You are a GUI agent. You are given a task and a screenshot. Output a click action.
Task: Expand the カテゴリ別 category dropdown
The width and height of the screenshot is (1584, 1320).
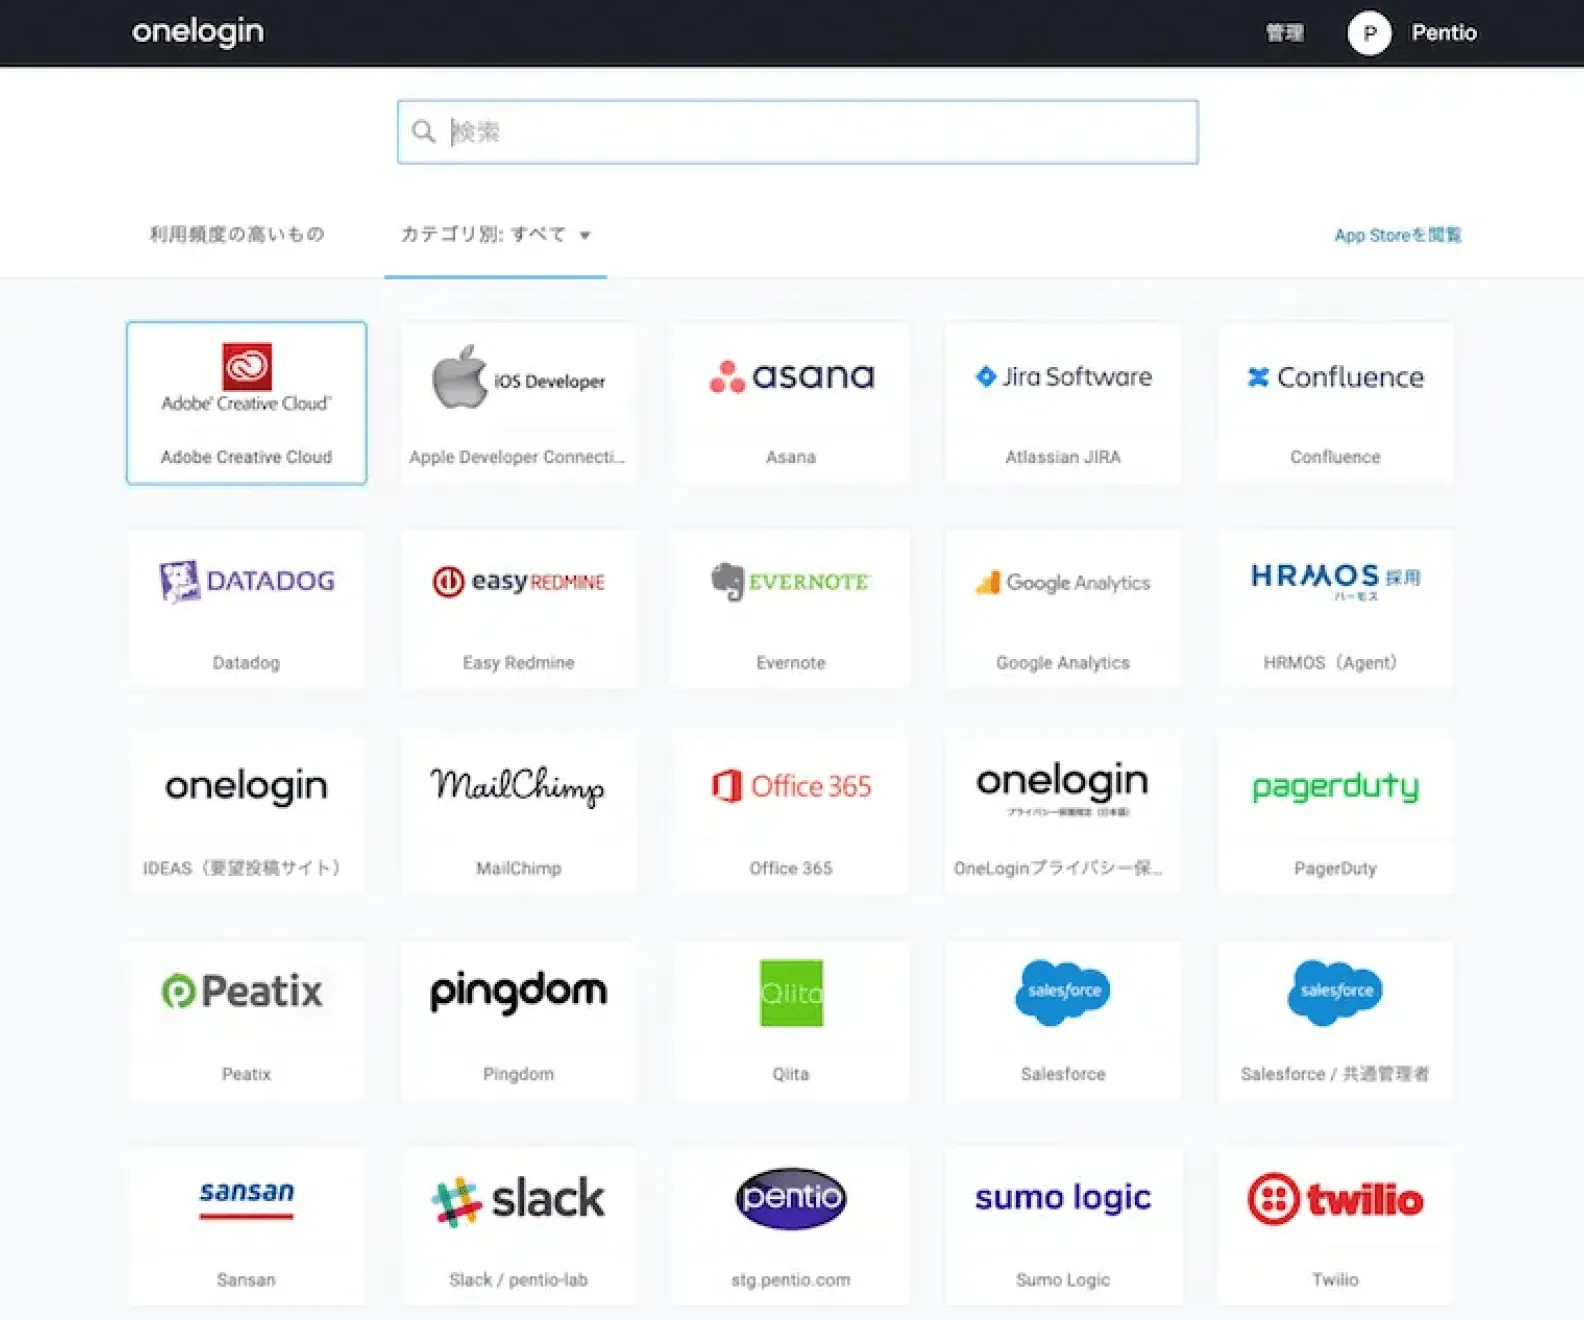[x=495, y=235]
